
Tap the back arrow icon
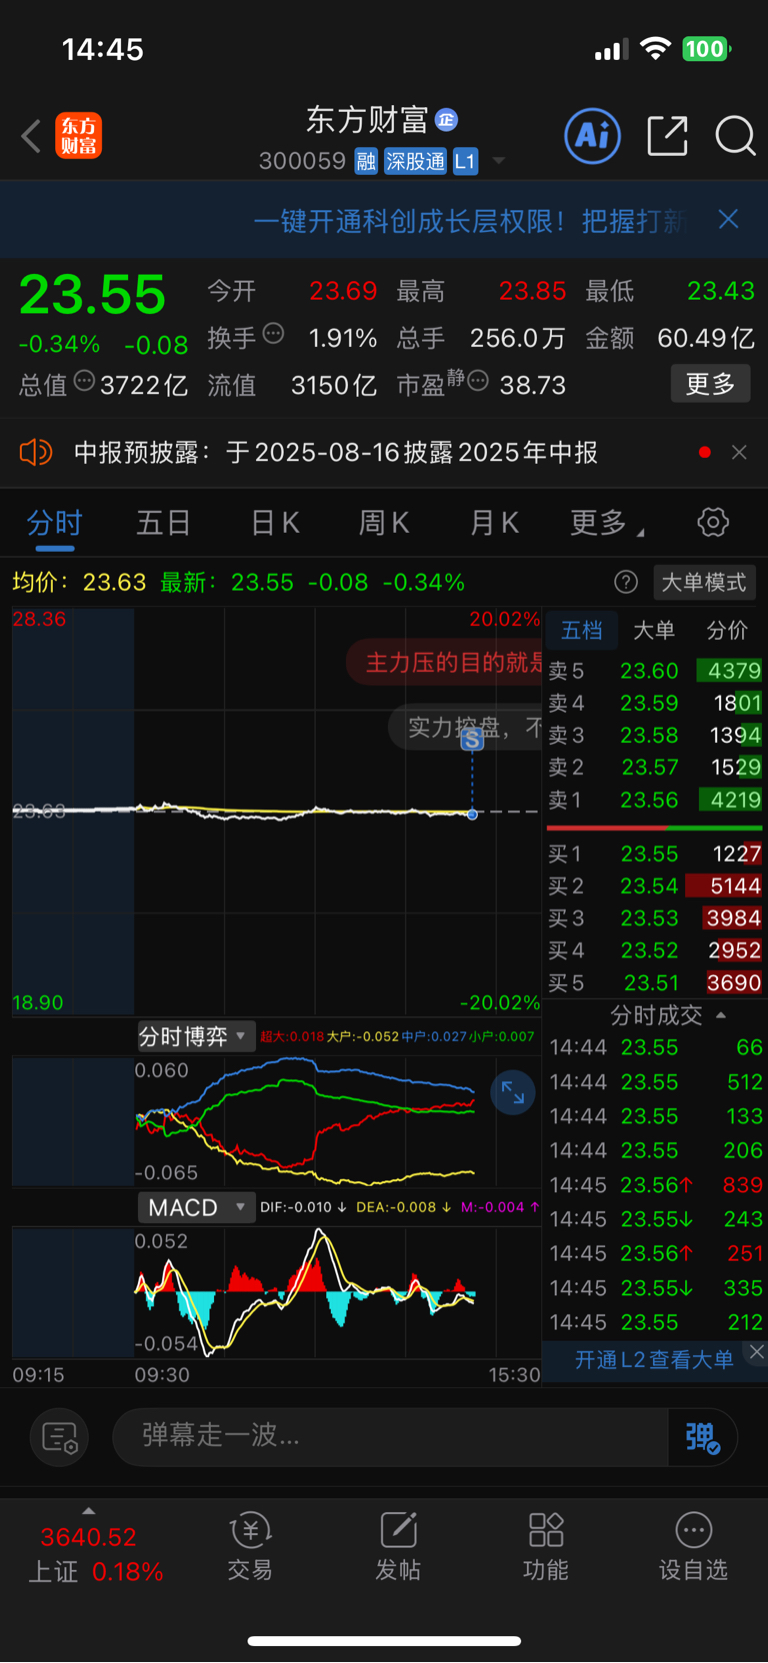point(31,136)
